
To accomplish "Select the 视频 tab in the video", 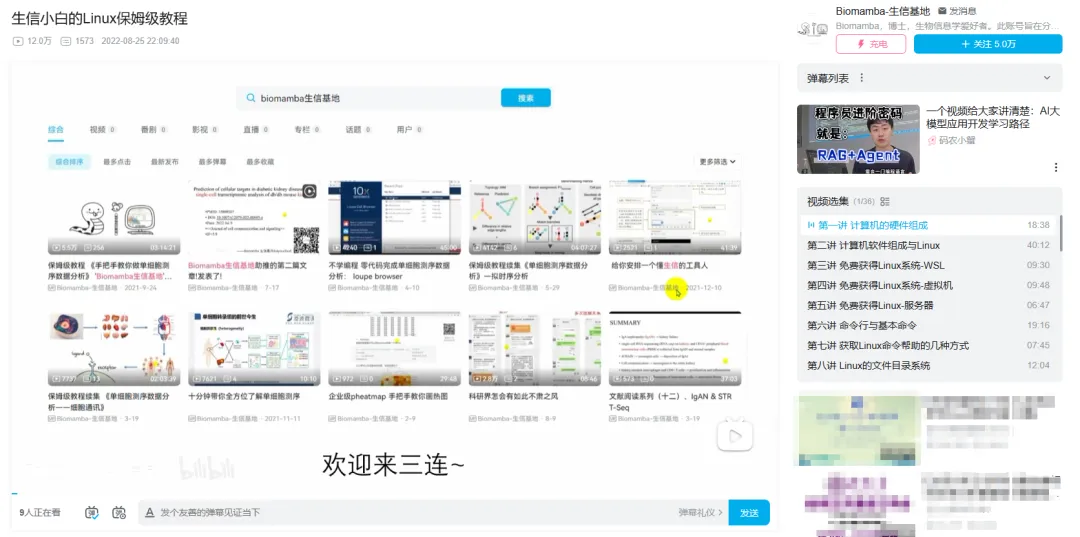I will pos(102,129).
